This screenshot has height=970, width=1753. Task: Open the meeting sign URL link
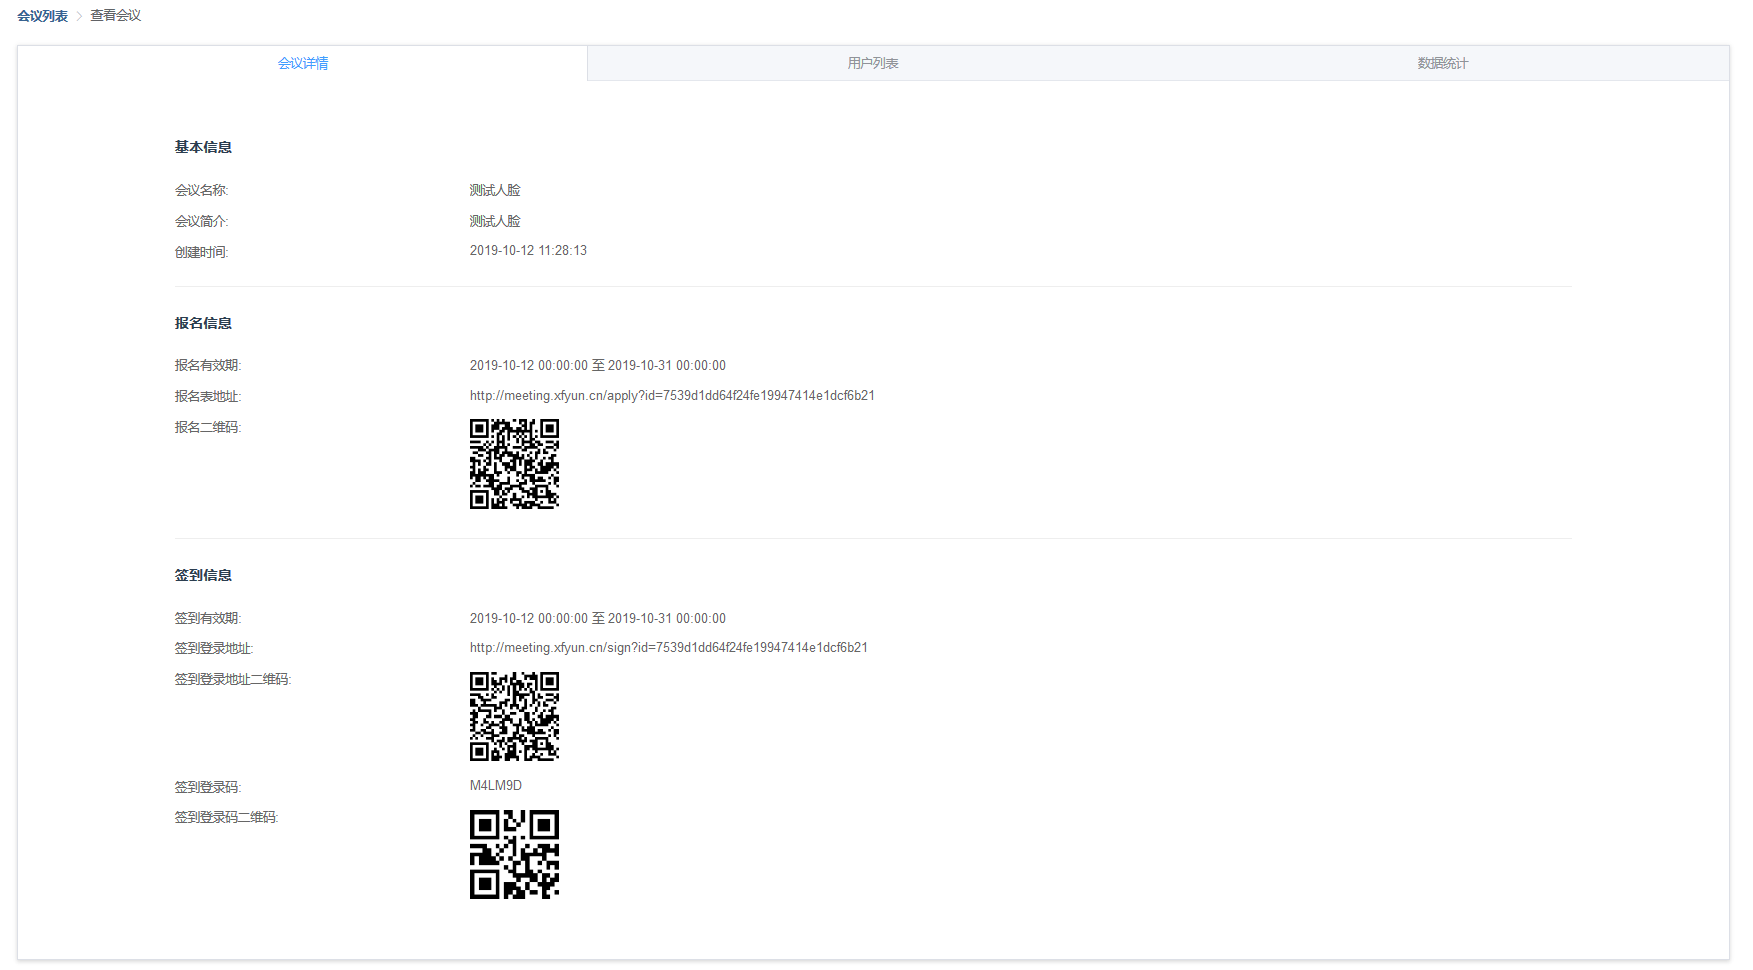pyautogui.click(x=669, y=648)
